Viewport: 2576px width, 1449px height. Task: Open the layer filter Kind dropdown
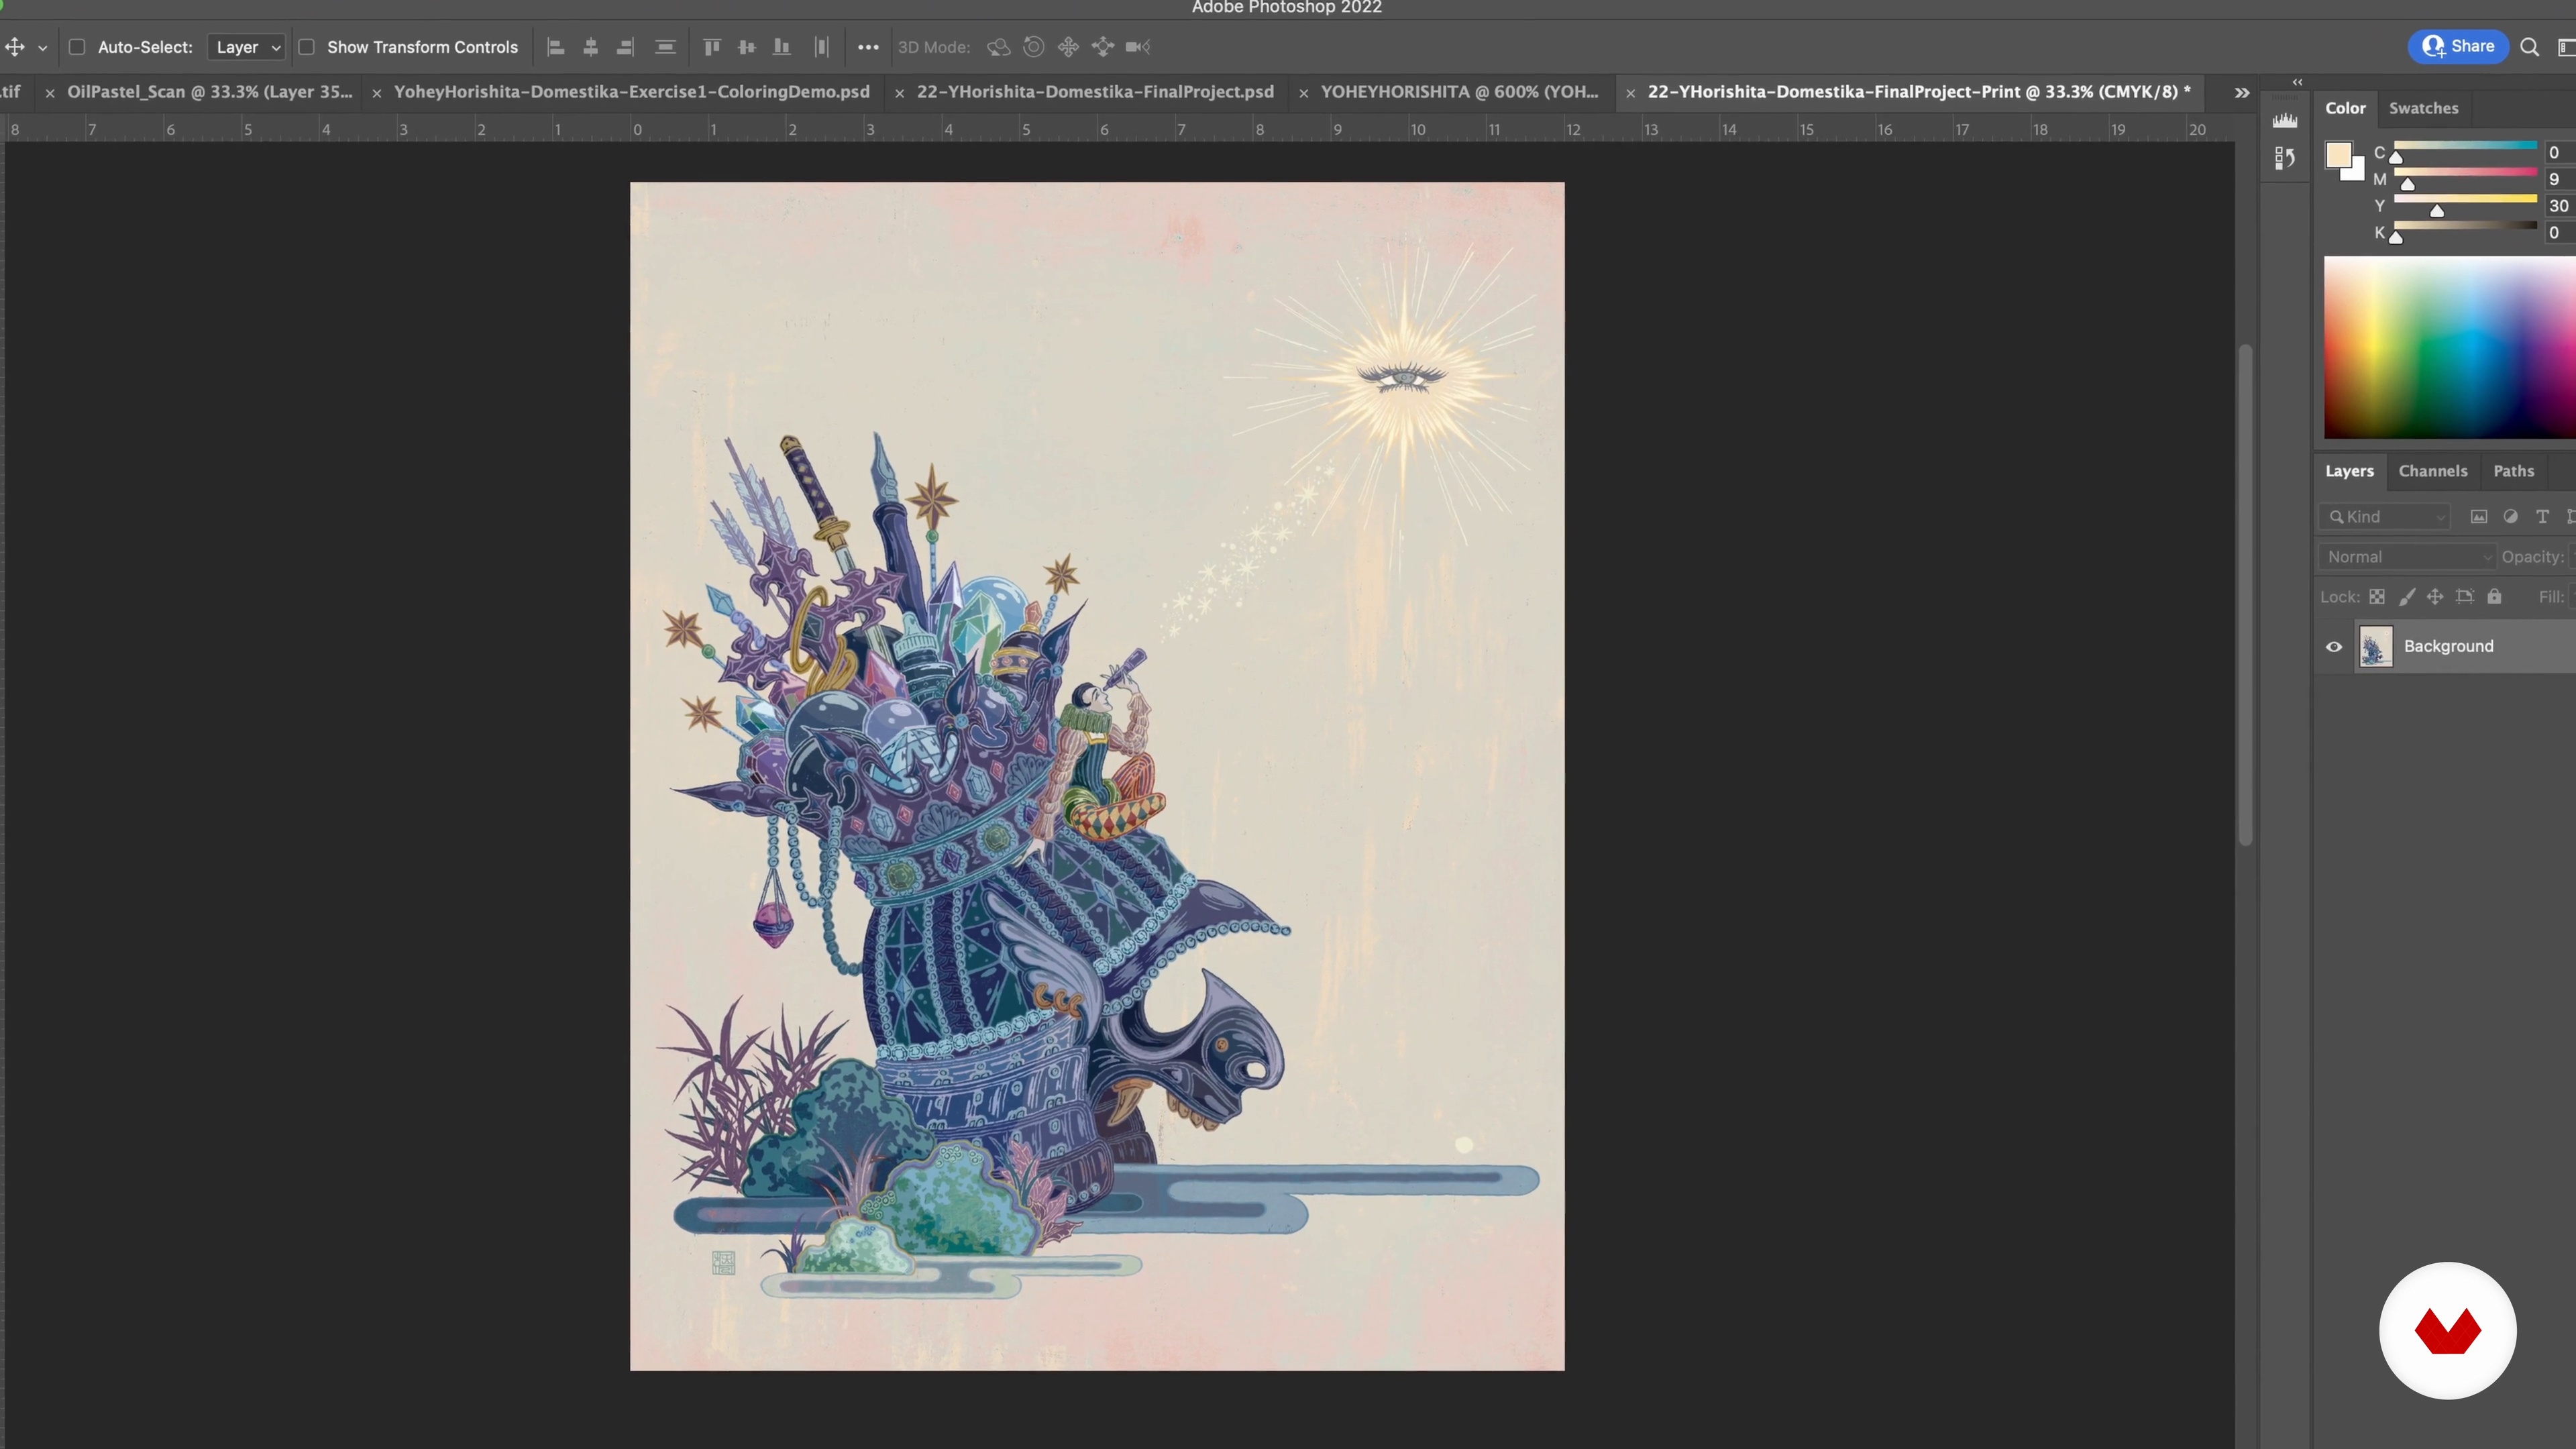point(2385,517)
